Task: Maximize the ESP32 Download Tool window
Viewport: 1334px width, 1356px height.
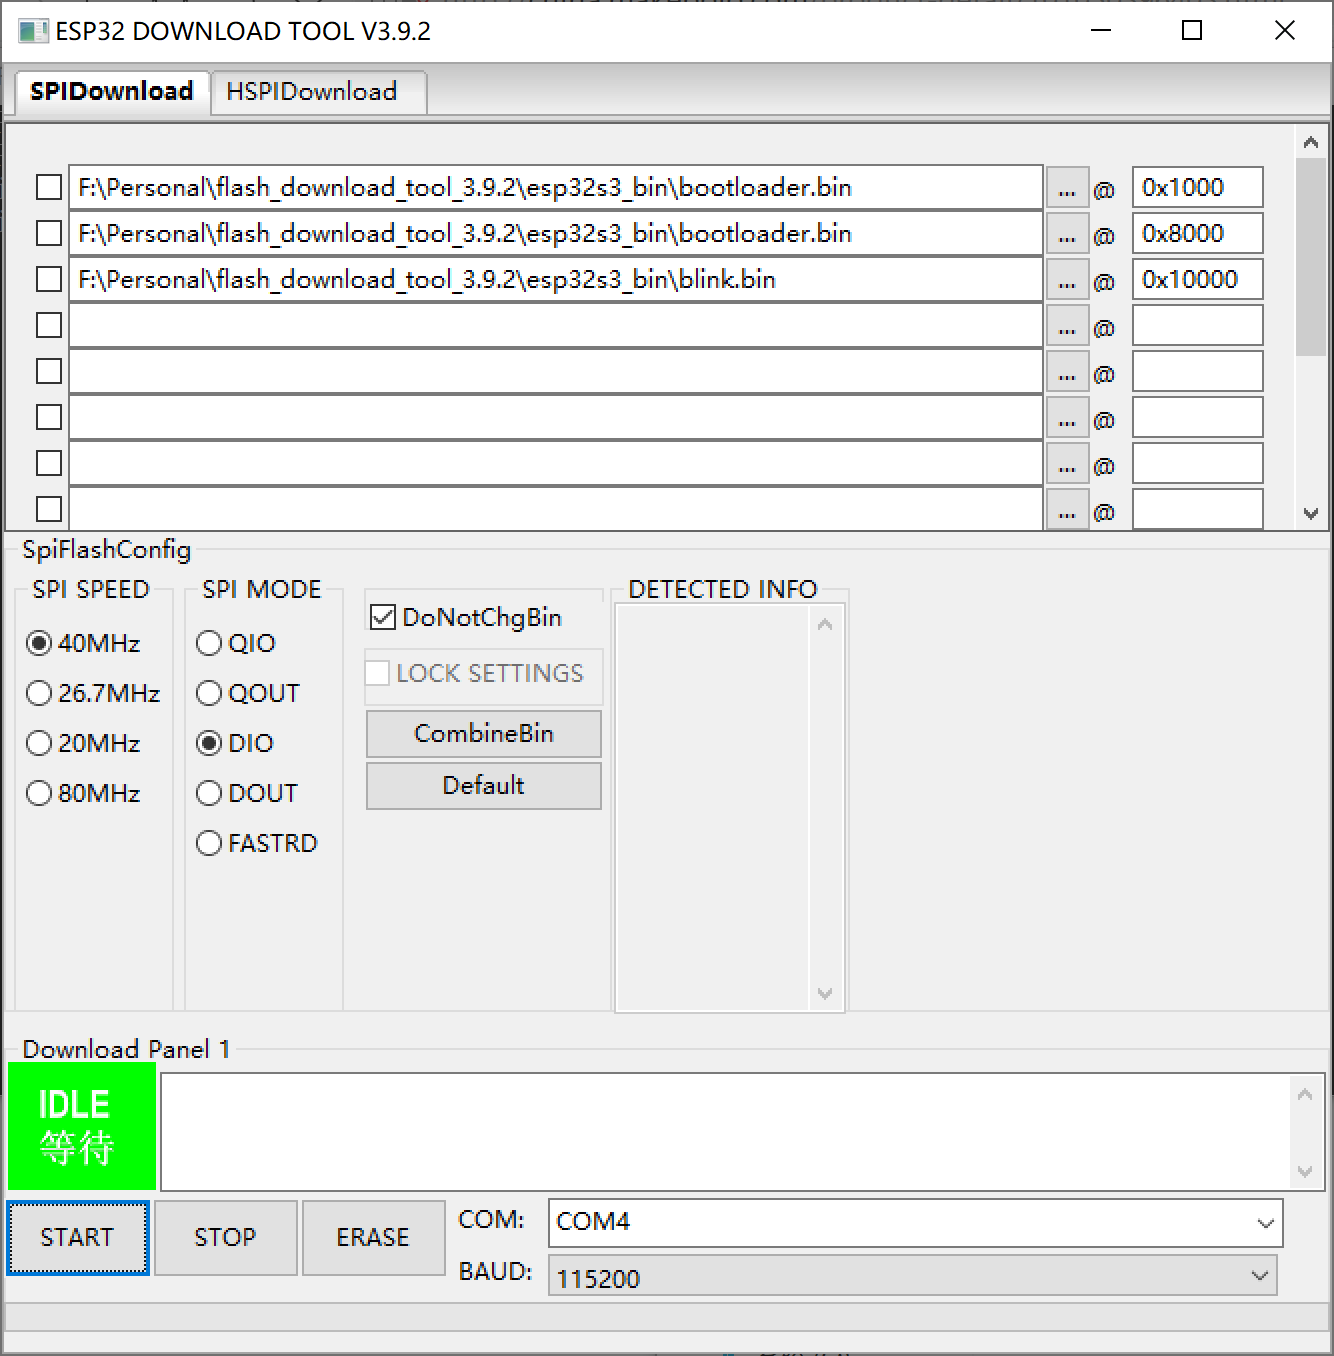Action: tap(1192, 31)
